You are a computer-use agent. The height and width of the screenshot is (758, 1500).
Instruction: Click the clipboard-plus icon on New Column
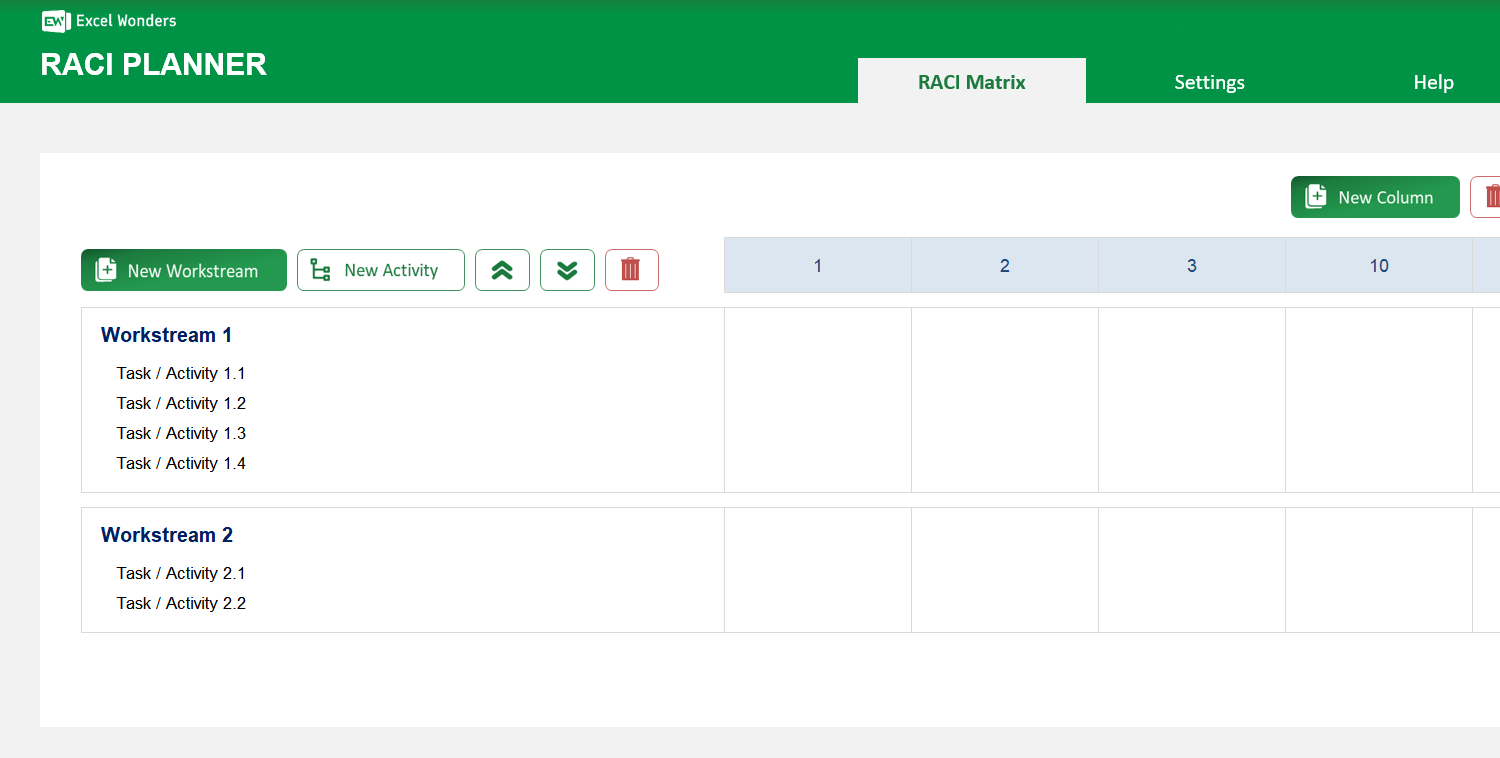tap(1316, 196)
